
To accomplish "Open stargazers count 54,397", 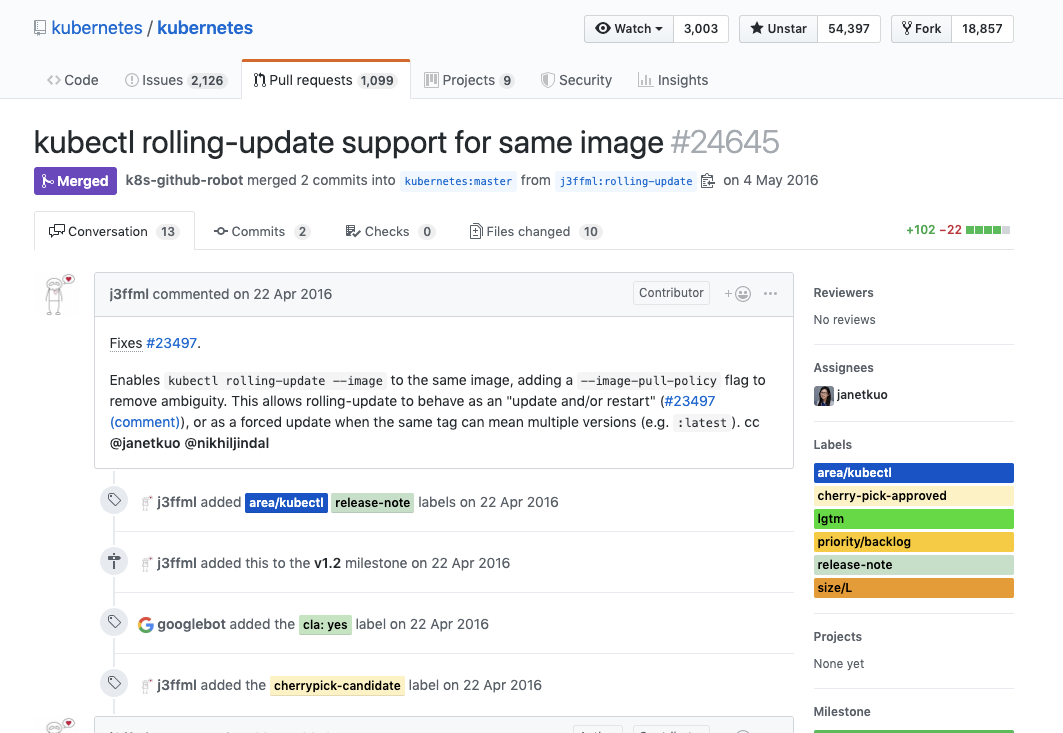I will (849, 28).
